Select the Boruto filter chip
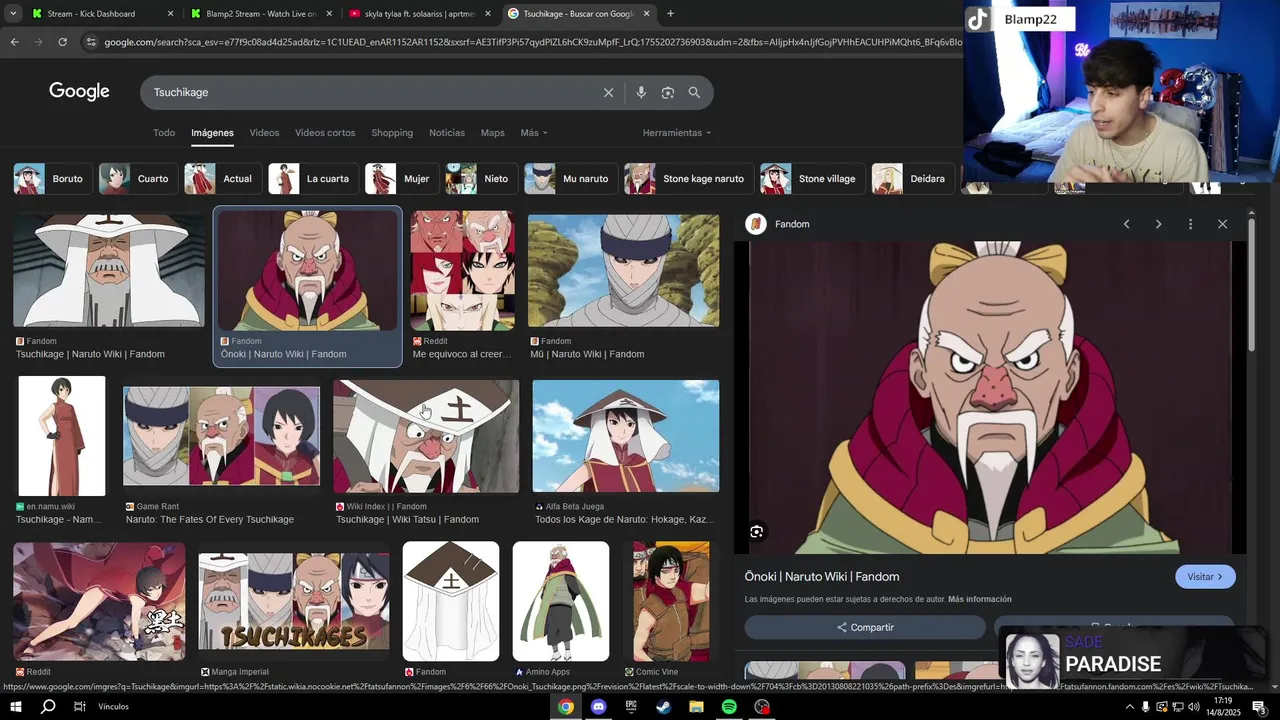The height and width of the screenshot is (720, 1280). (x=52, y=179)
